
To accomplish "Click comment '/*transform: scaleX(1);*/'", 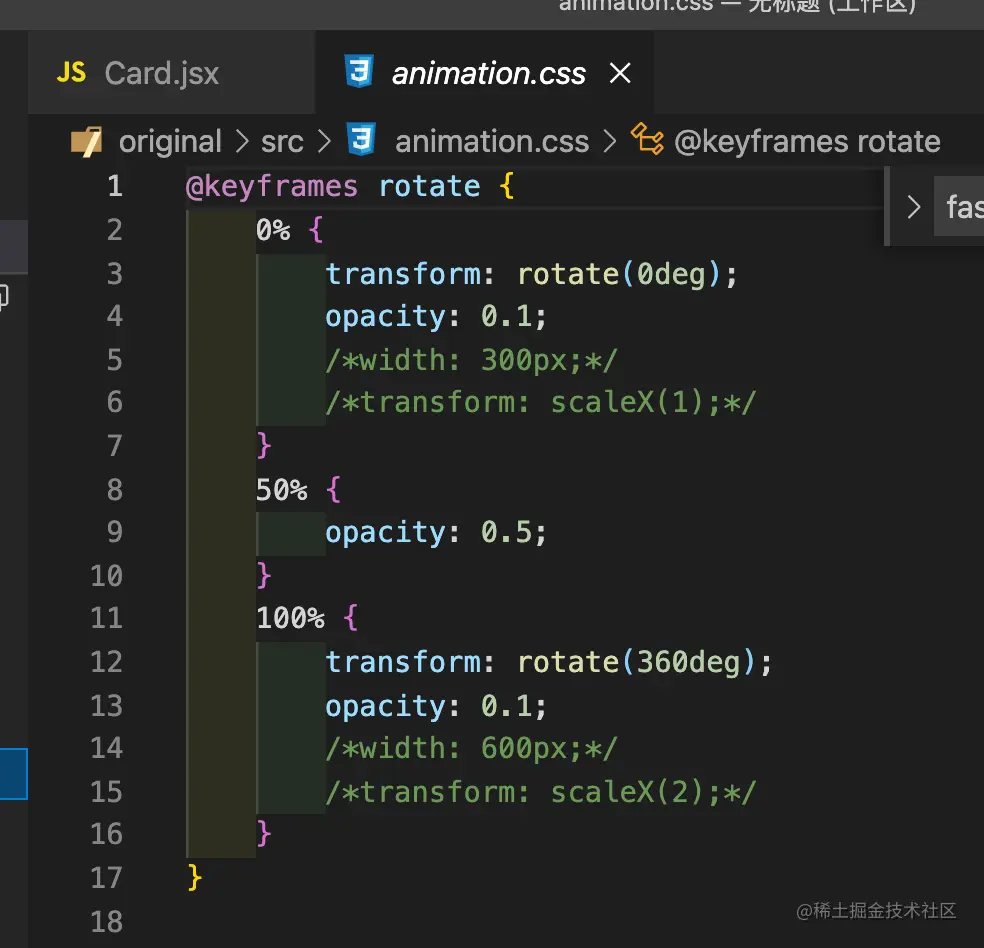I will [x=540, y=402].
